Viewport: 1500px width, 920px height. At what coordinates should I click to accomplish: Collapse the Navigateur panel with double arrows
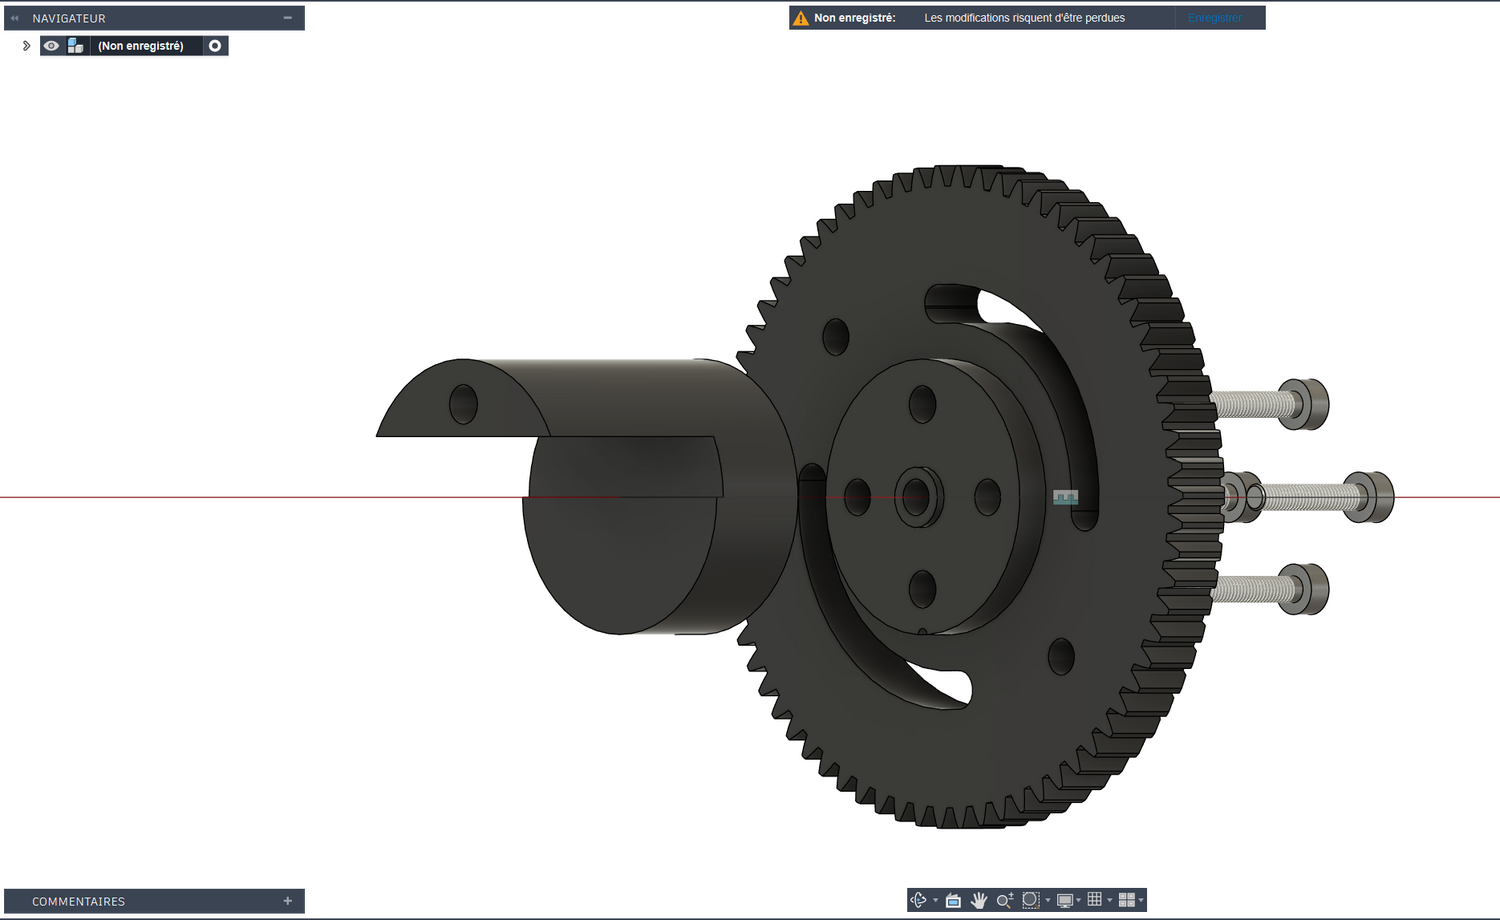tap(15, 18)
